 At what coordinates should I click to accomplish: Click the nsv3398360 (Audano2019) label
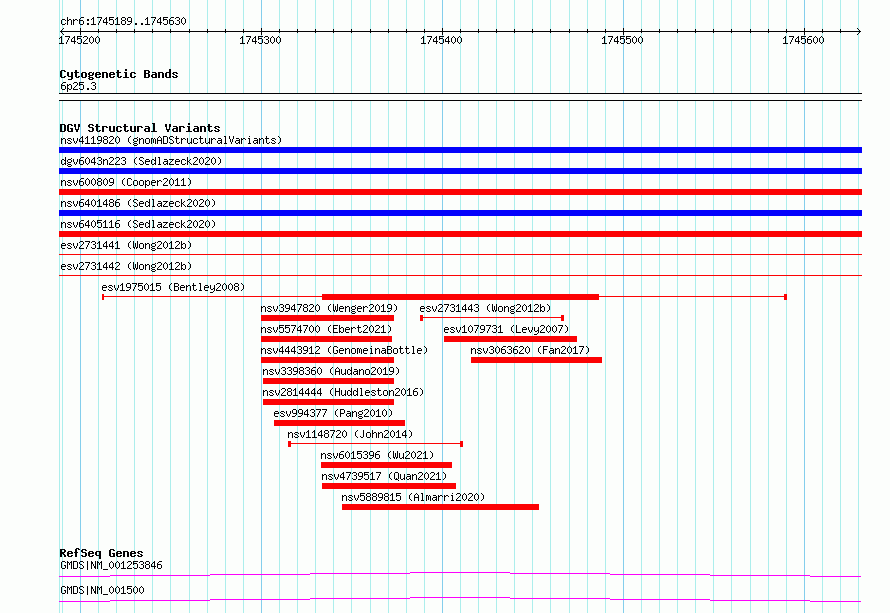click(331, 371)
